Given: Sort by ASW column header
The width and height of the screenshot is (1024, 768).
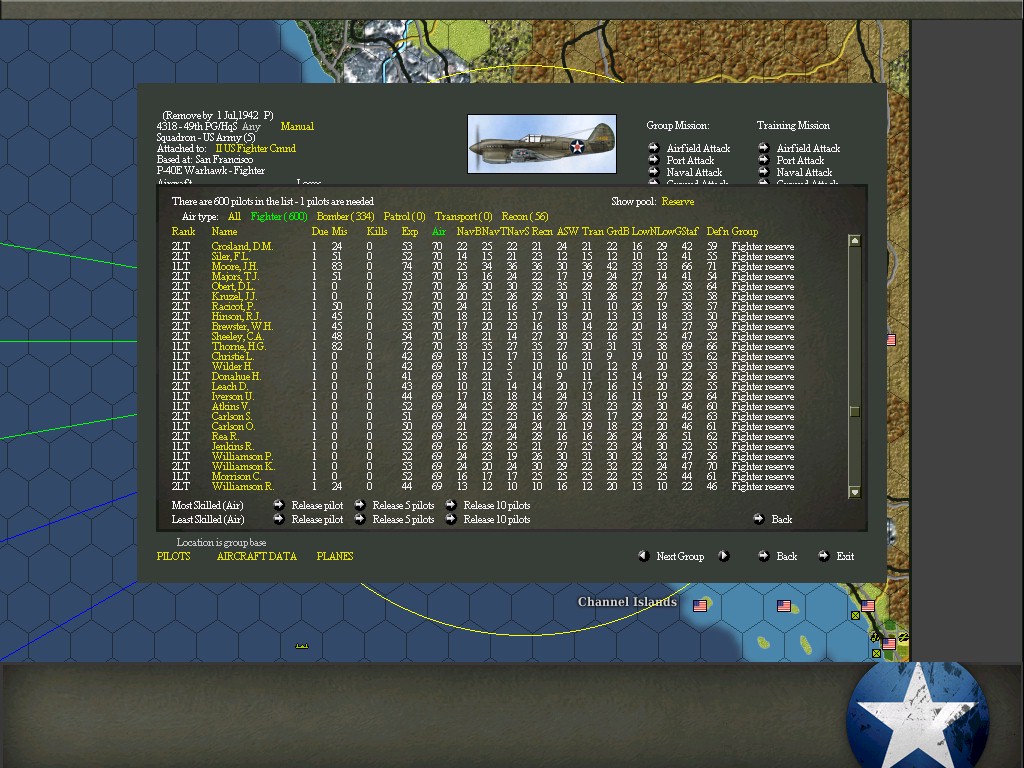Looking at the screenshot, I should pyautogui.click(x=568, y=232).
